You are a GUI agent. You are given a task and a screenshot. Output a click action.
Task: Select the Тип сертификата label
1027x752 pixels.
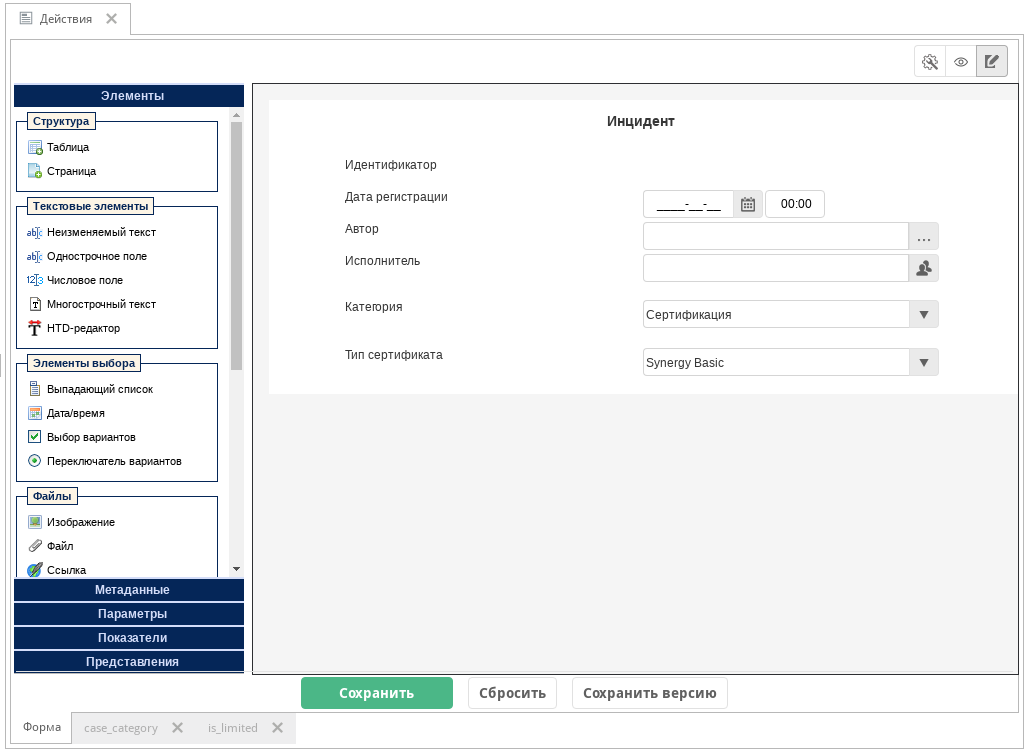pos(394,355)
